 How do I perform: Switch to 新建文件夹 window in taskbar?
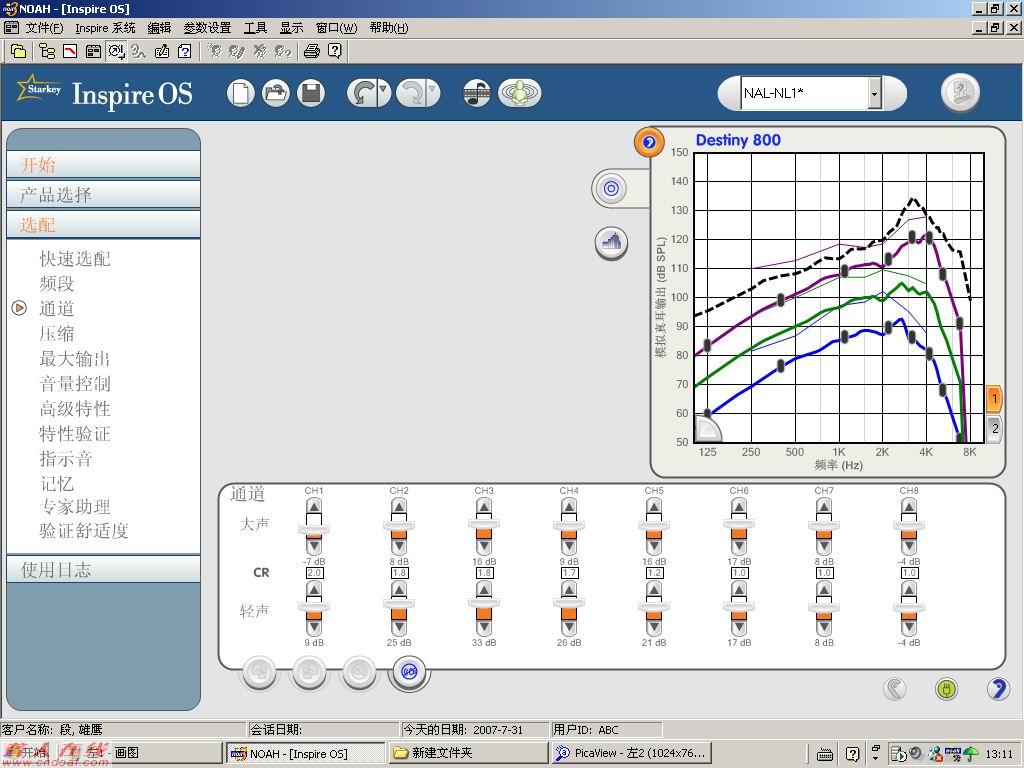pyautogui.click(x=468, y=753)
